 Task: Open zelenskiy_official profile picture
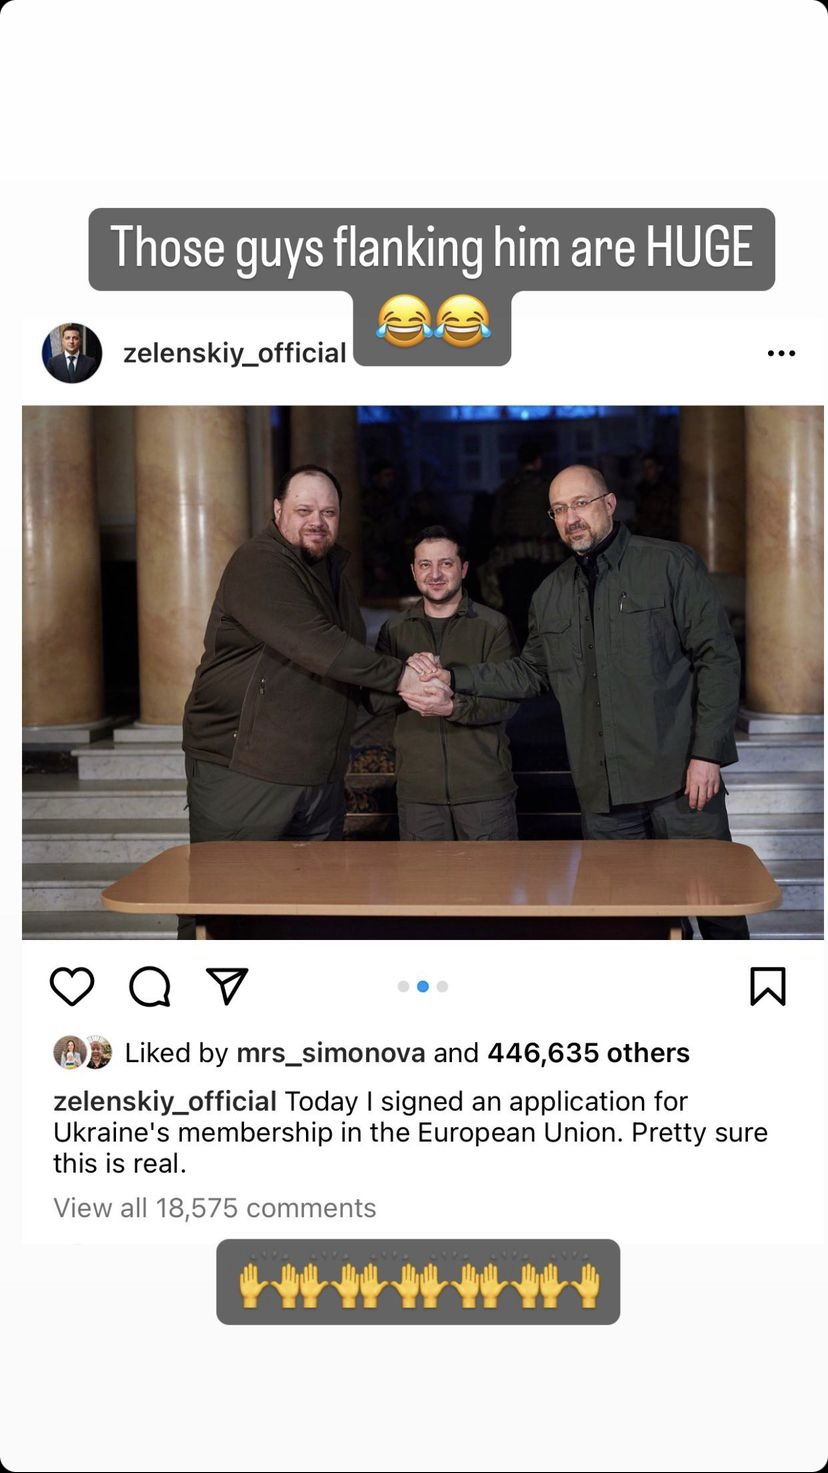click(x=72, y=353)
